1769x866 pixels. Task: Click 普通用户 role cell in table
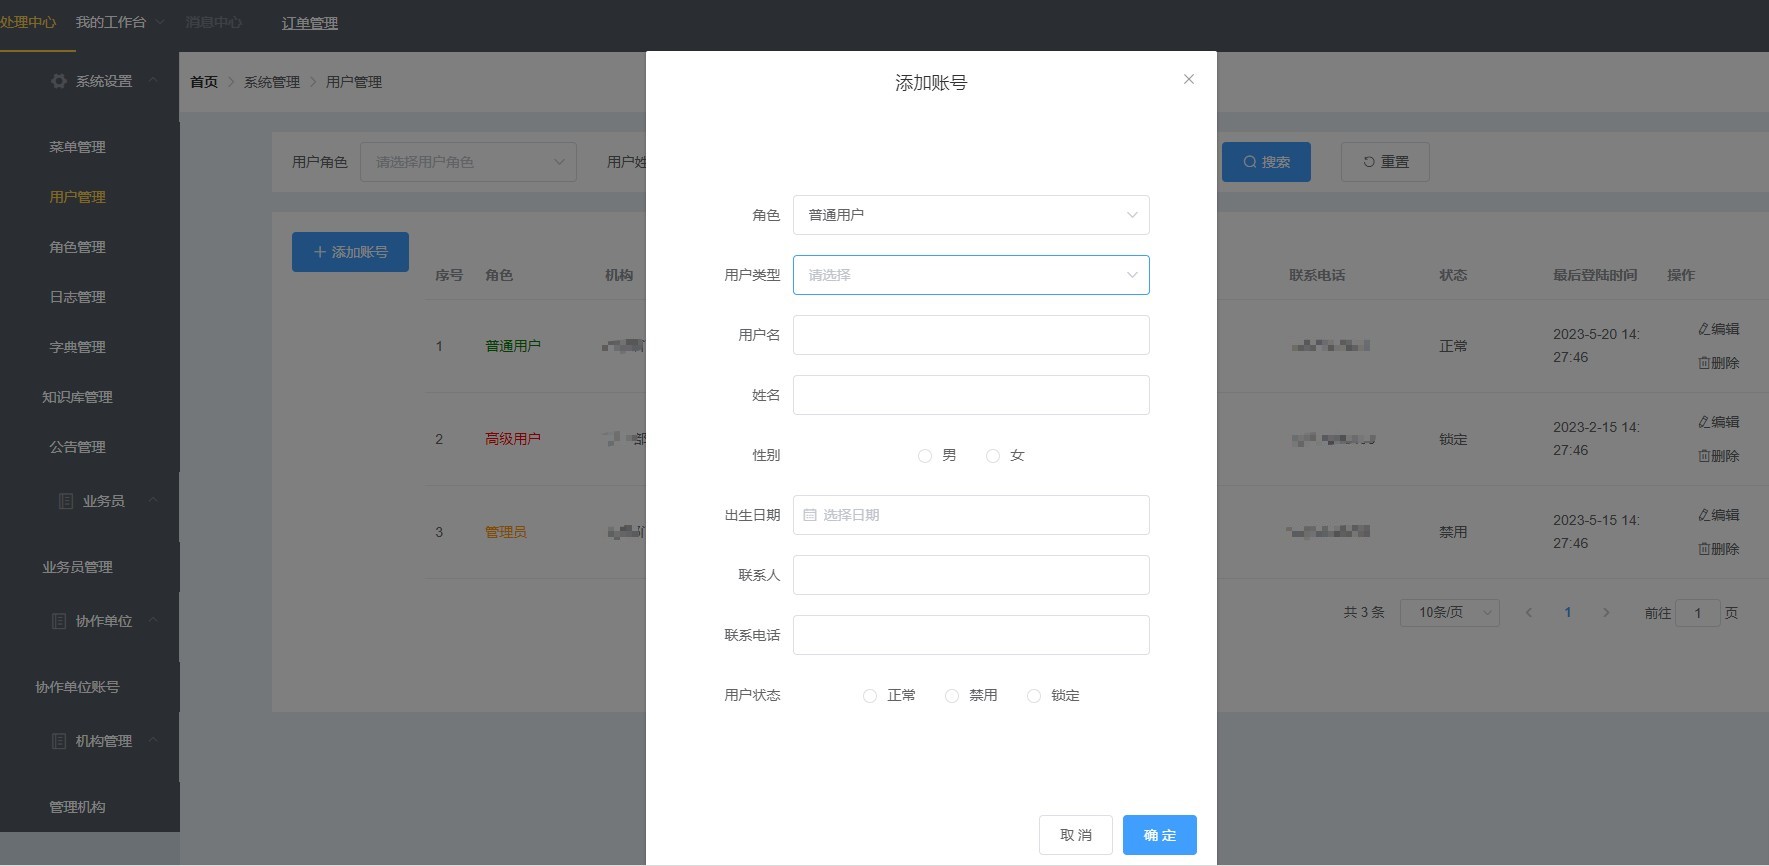pyautogui.click(x=513, y=346)
